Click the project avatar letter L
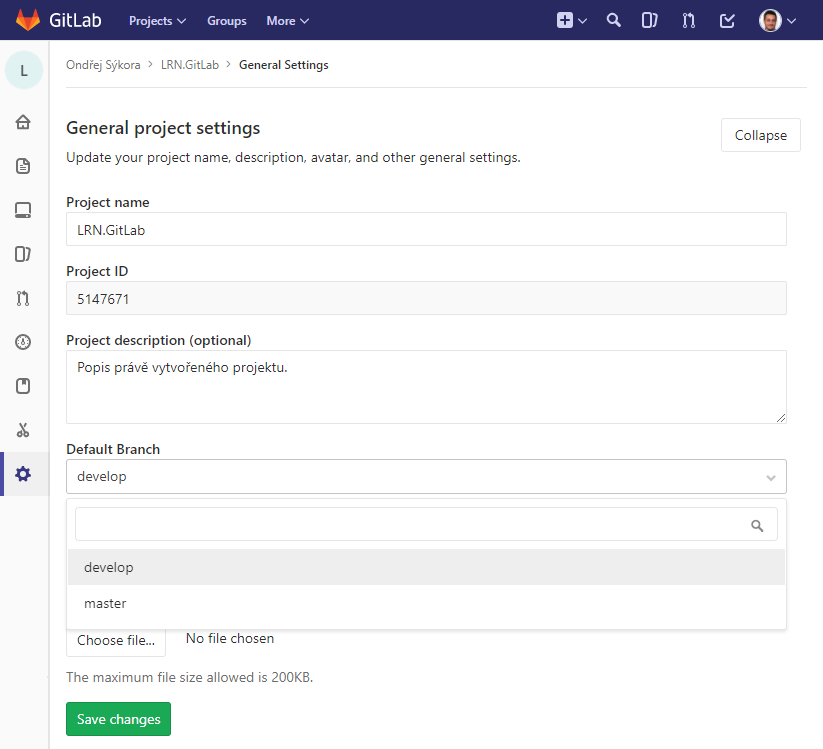 point(24,70)
